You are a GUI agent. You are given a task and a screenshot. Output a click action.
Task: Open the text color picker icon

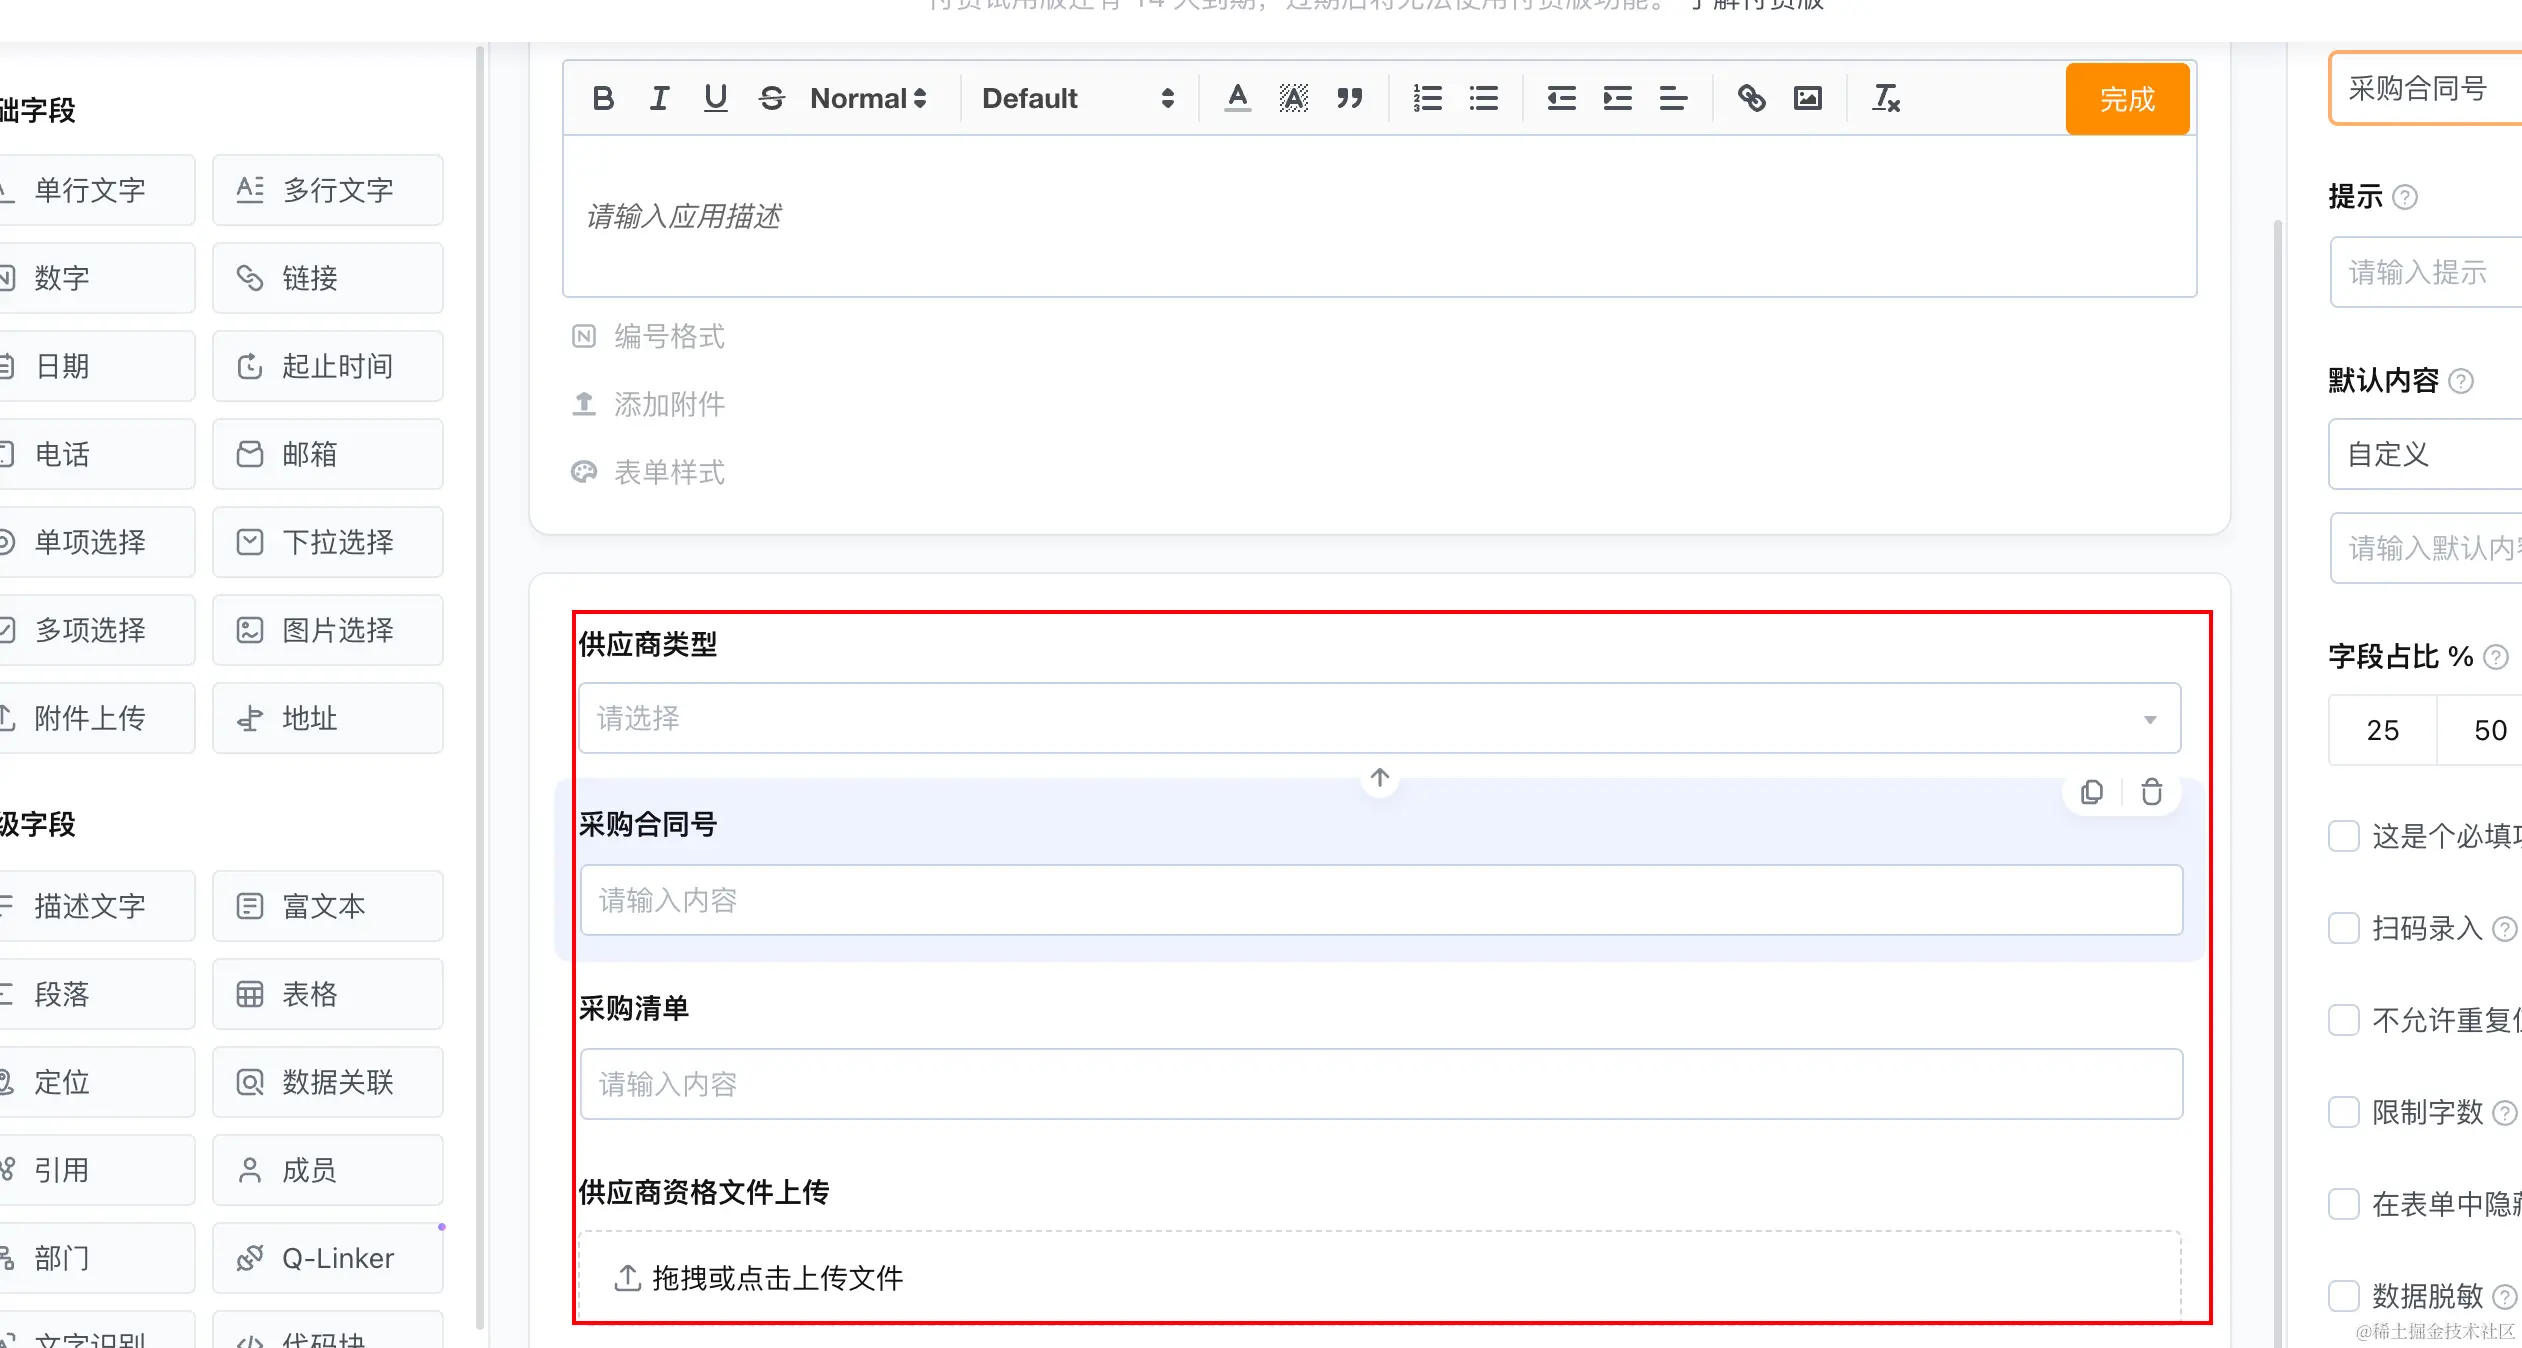tap(1237, 98)
